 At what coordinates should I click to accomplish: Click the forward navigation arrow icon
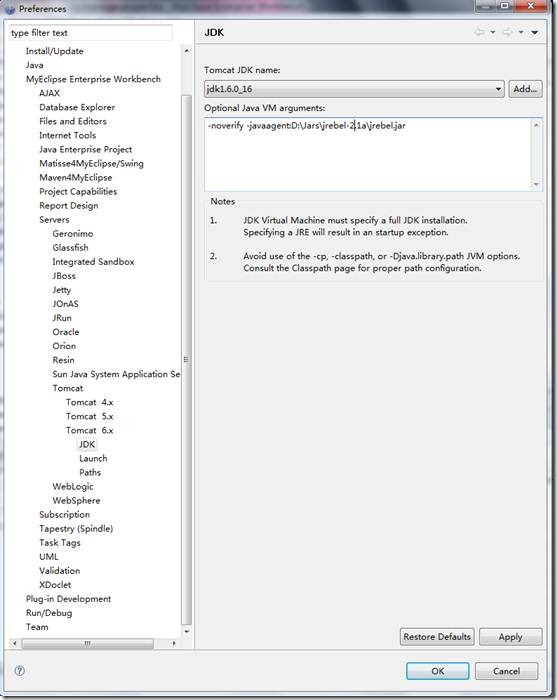[507, 32]
